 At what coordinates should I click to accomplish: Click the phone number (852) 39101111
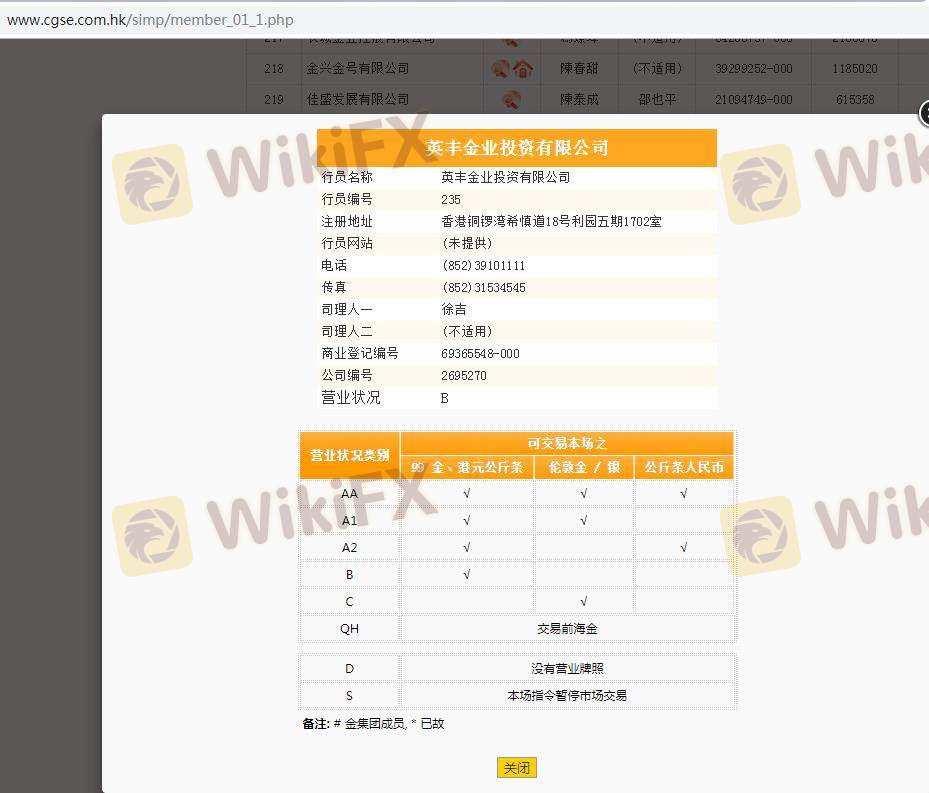tap(483, 266)
